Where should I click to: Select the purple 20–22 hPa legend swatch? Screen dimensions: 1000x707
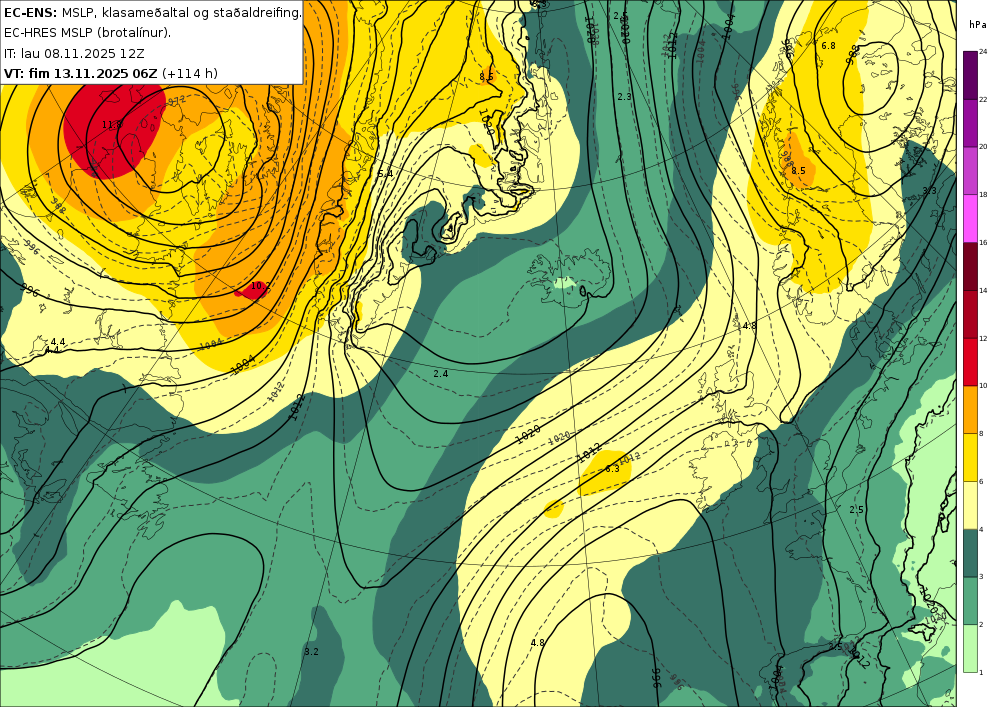tap(970, 122)
